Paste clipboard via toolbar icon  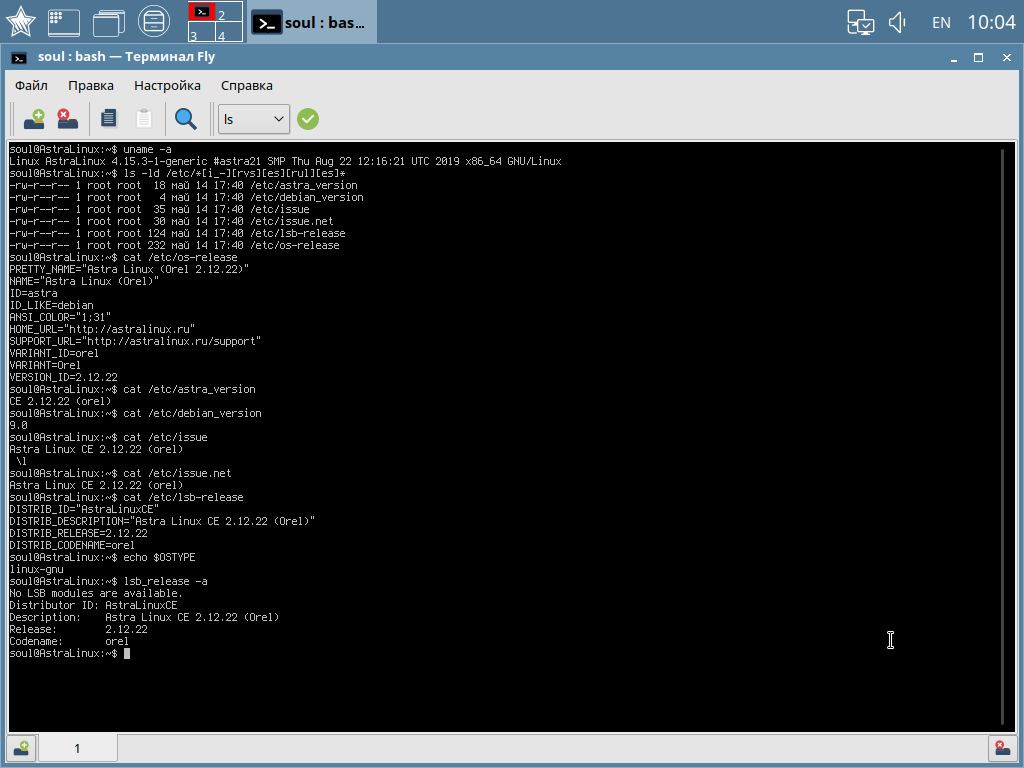pyautogui.click(x=144, y=119)
